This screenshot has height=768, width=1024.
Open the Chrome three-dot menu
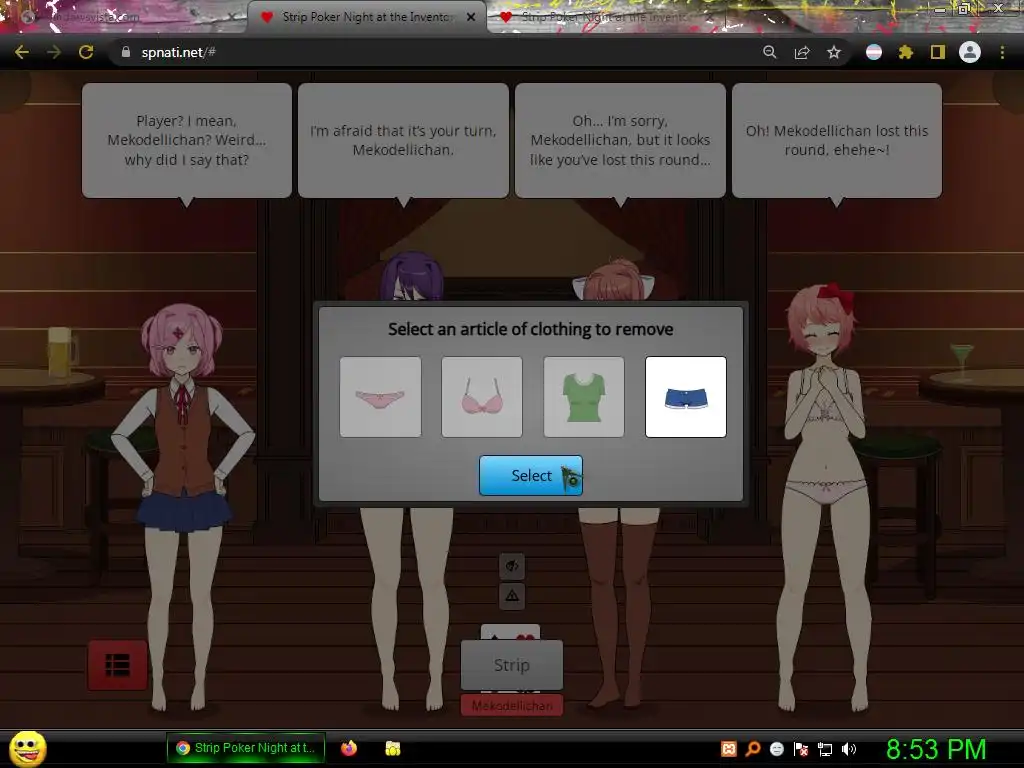(1002, 52)
